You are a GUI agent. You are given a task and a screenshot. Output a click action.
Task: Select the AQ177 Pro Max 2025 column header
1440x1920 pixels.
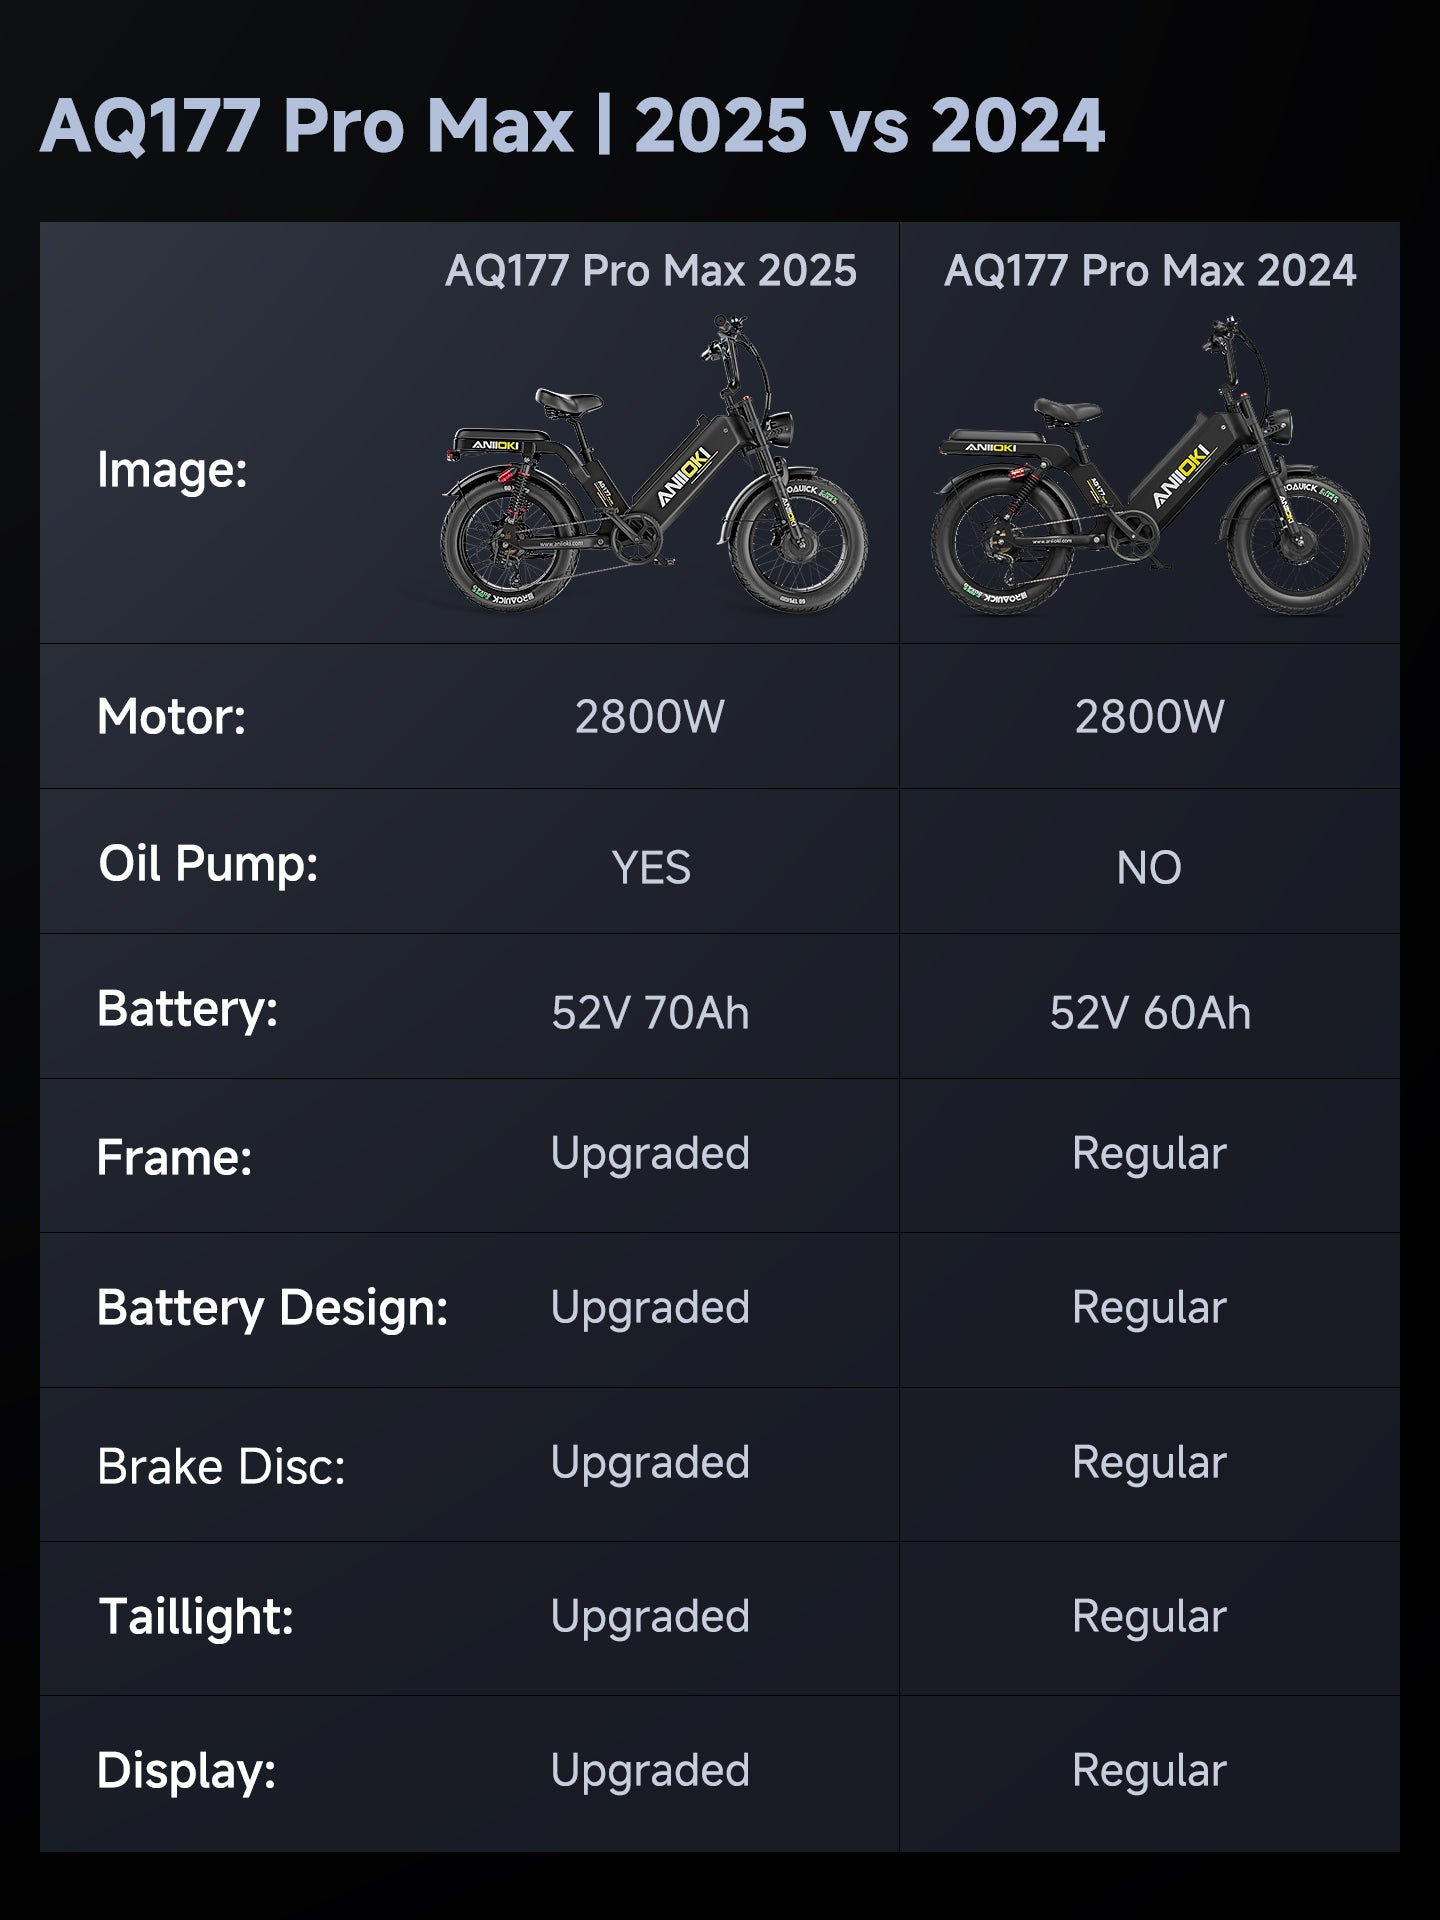(x=651, y=271)
